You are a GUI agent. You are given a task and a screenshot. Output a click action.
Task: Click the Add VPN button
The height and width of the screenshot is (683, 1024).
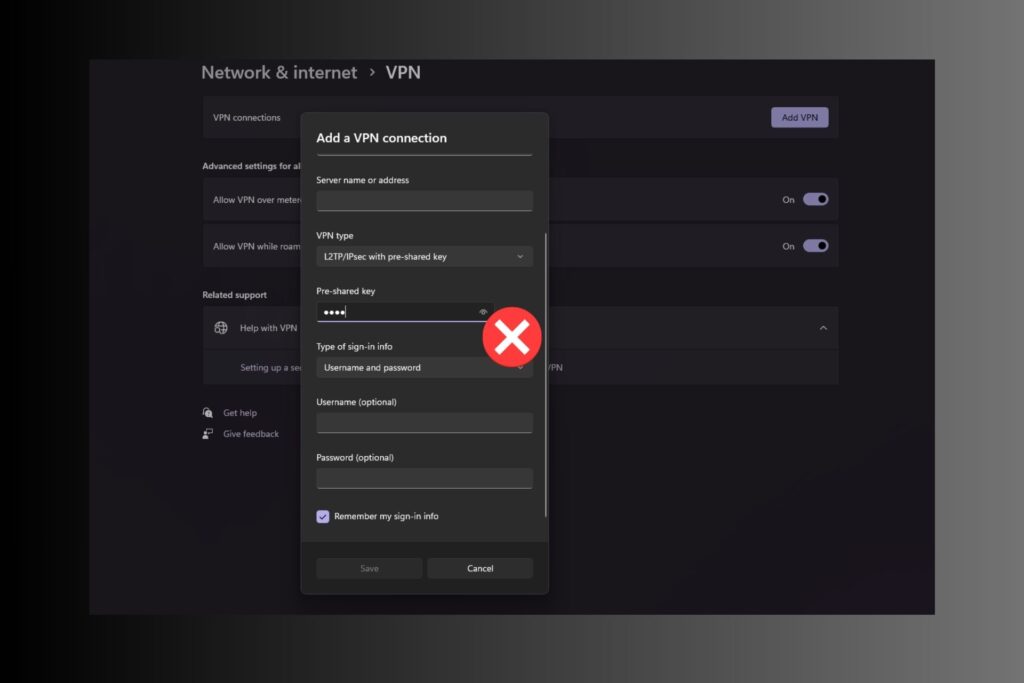point(799,117)
